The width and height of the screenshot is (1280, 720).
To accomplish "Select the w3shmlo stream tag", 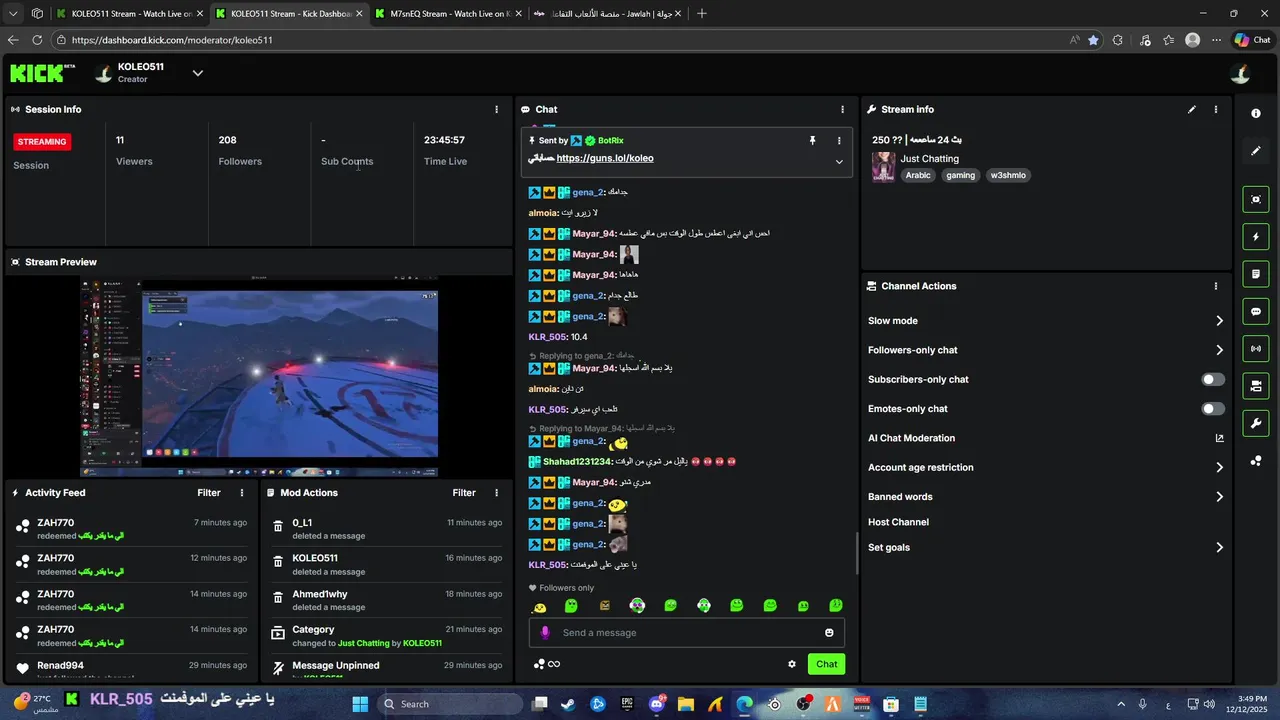I will pos(1008,175).
